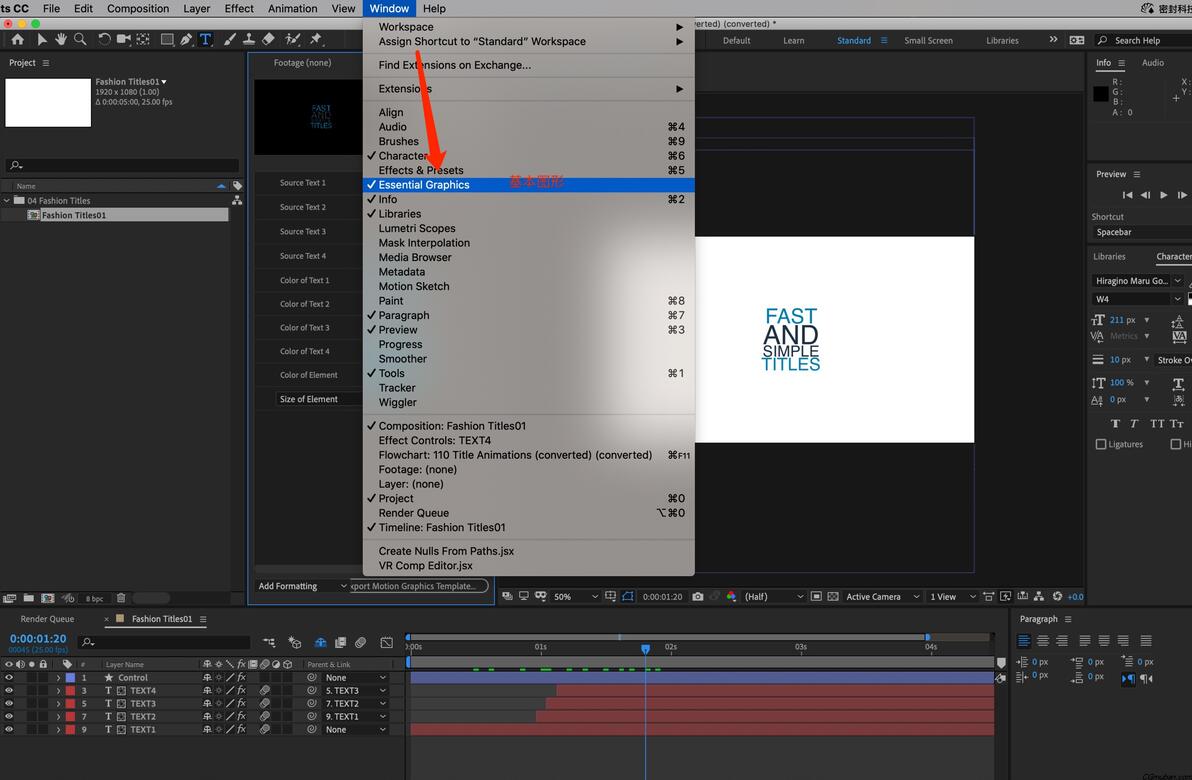The width and height of the screenshot is (1192, 780).
Task: Enable the Ligatures checkbox
Action: 1101,444
